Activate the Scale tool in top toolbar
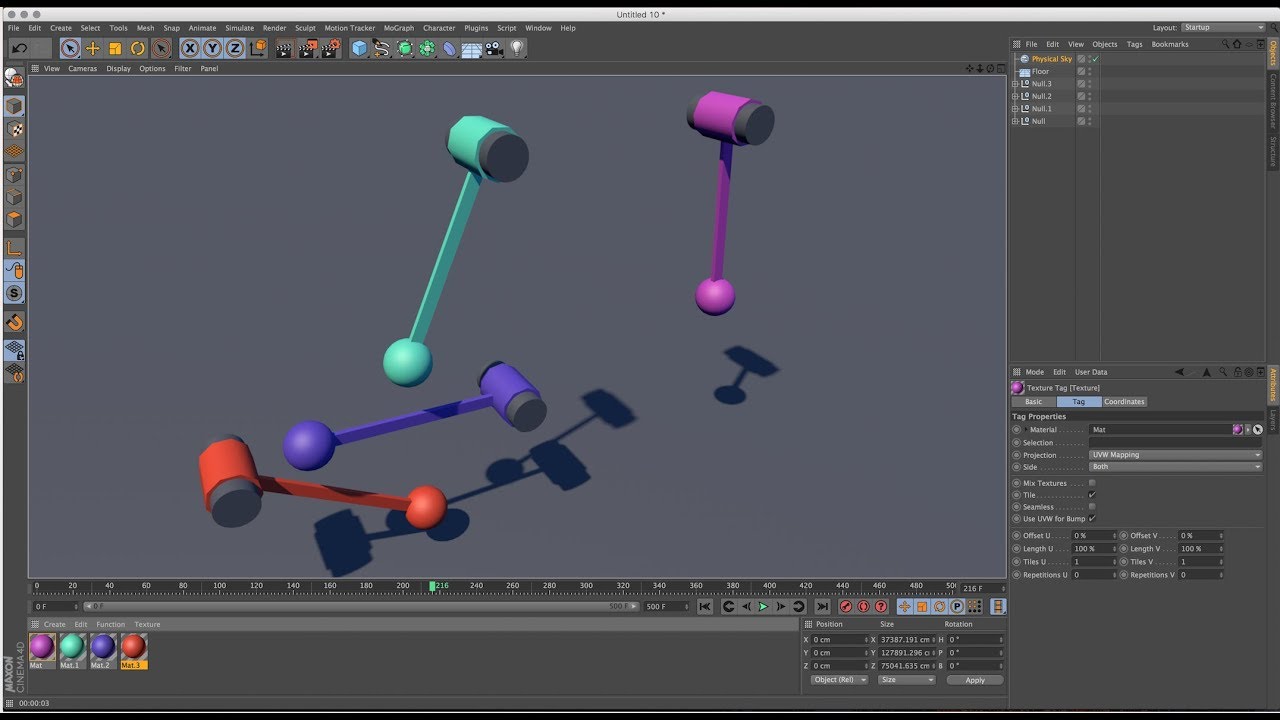Viewport: 1280px width, 720px height. (x=115, y=48)
